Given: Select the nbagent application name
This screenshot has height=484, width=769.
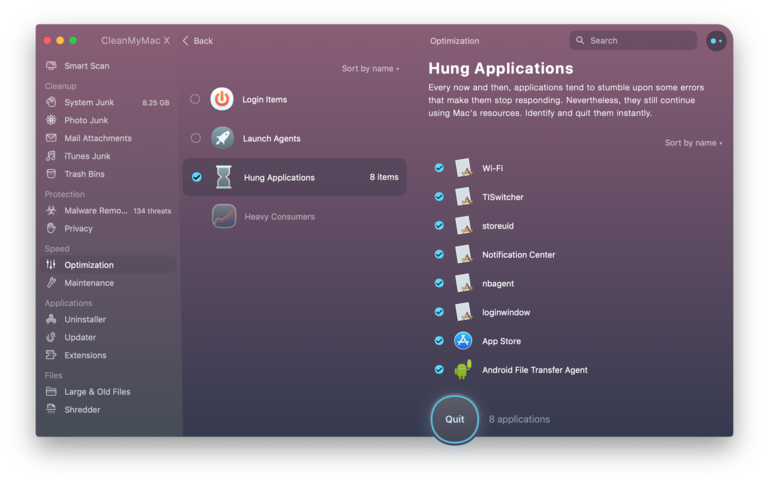Looking at the screenshot, I should (x=498, y=283).
